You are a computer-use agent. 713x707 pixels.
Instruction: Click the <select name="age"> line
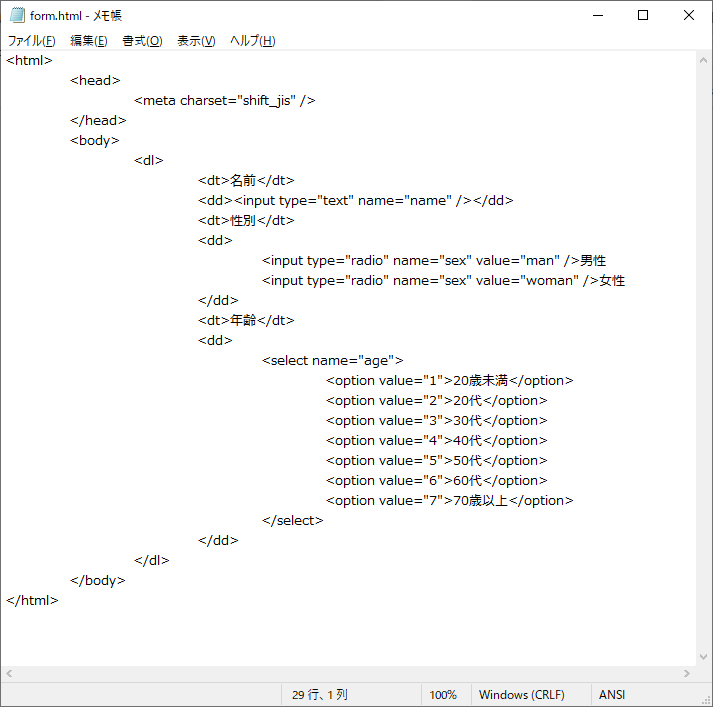332,361
